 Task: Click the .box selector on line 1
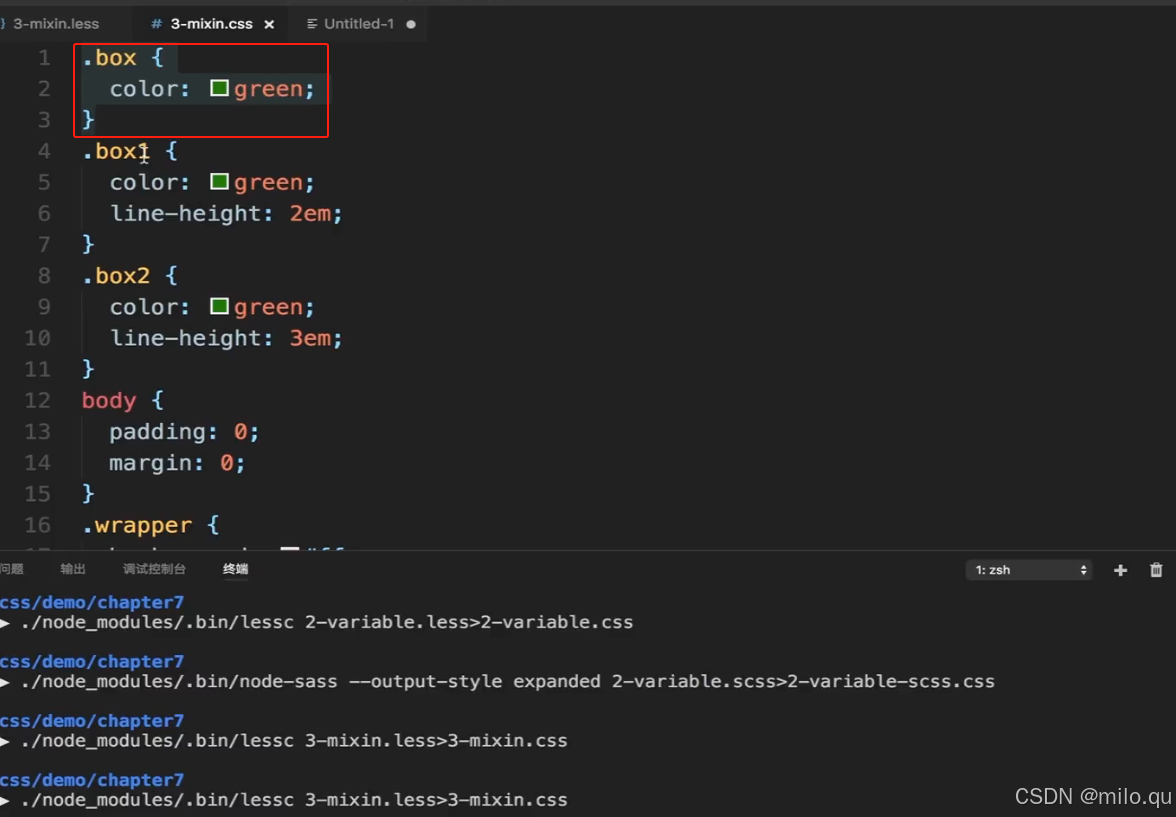[109, 58]
